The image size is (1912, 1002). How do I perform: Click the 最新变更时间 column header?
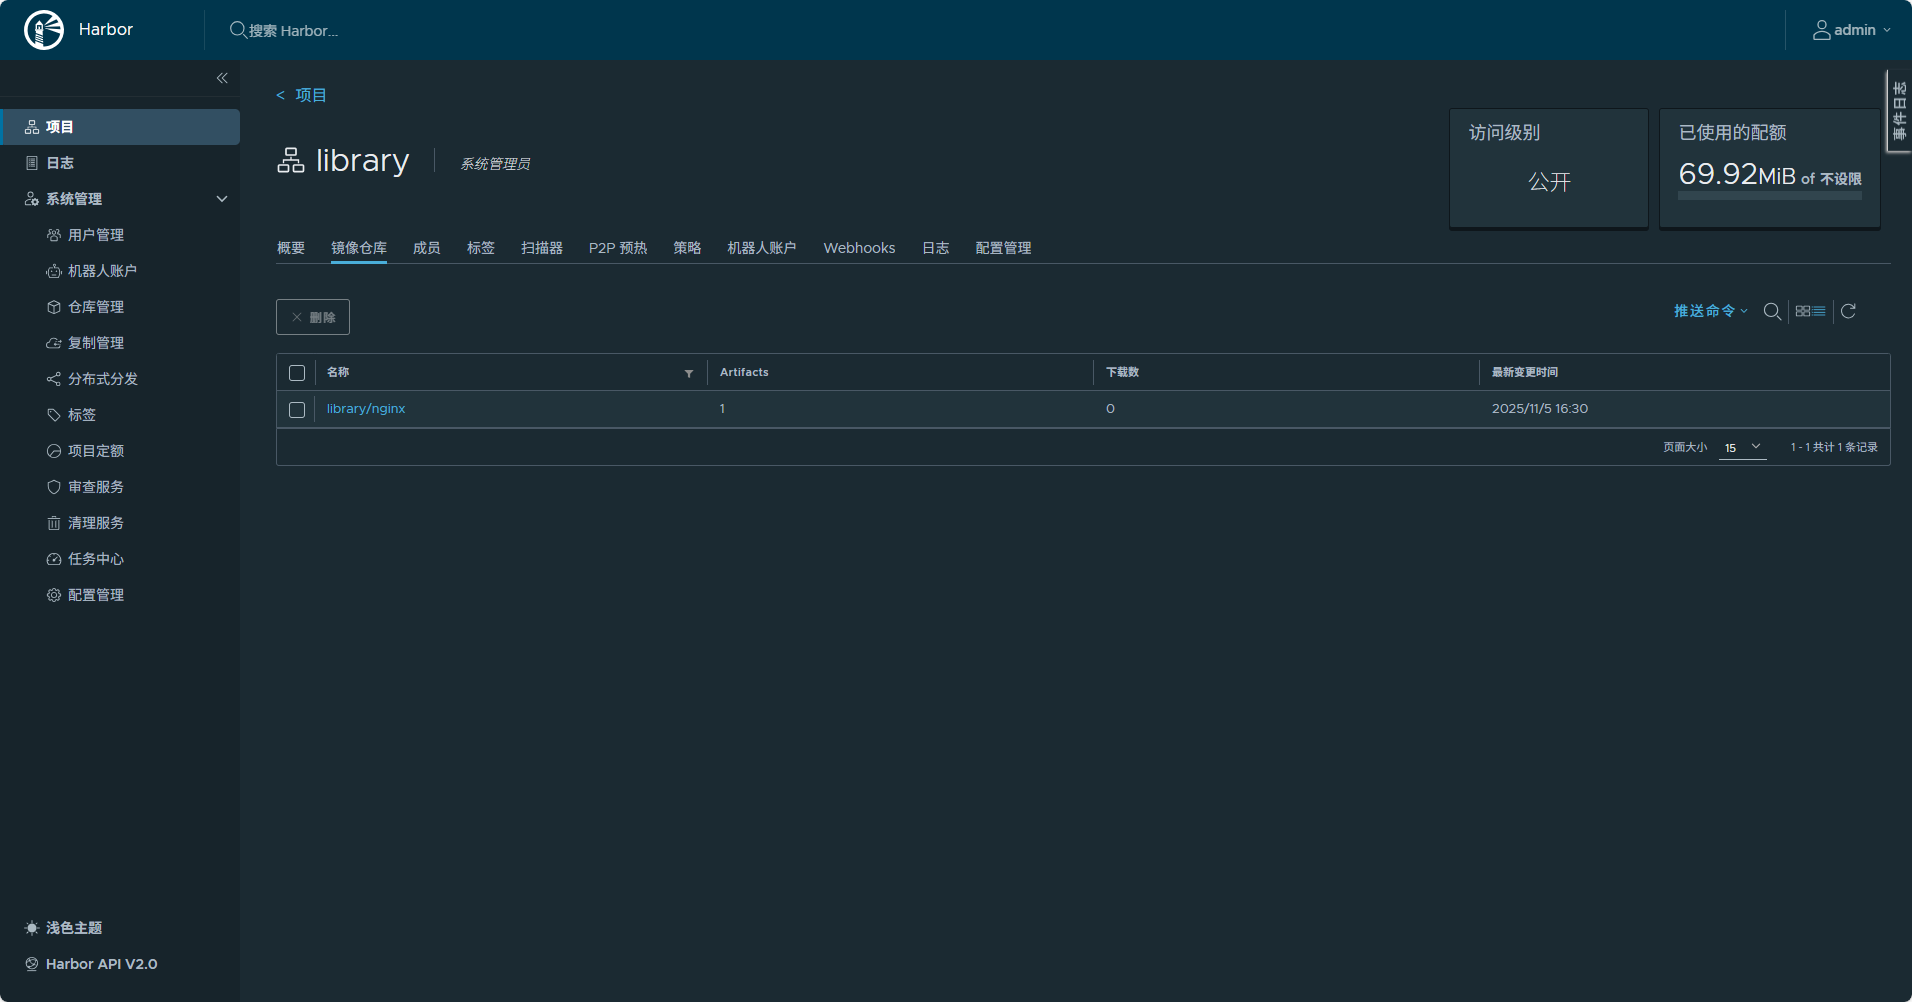[1525, 372]
